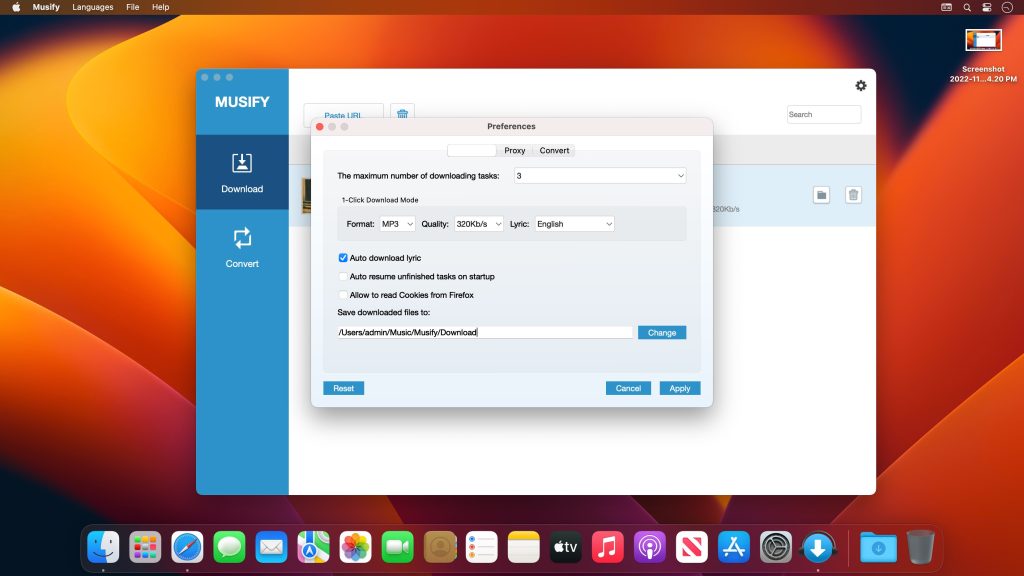Image resolution: width=1024 pixels, height=576 pixels.
Task: Open the Downloads folder in the Dock
Action: [877, 547]
